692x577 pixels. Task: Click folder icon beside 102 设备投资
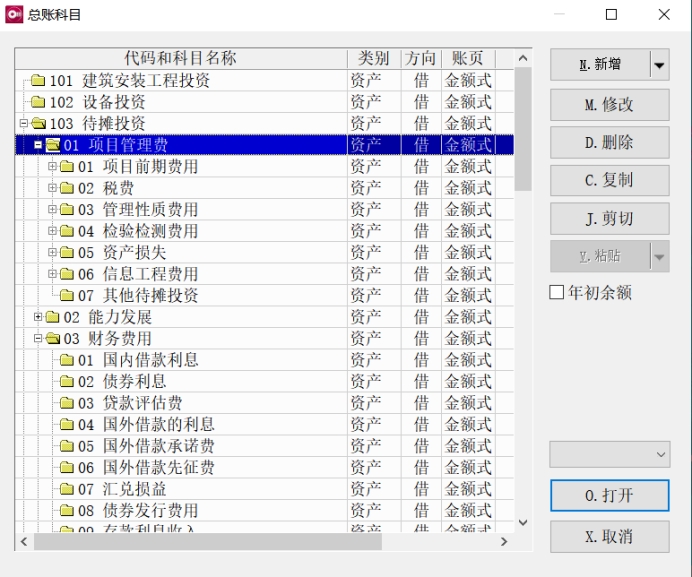click(38, 102)
